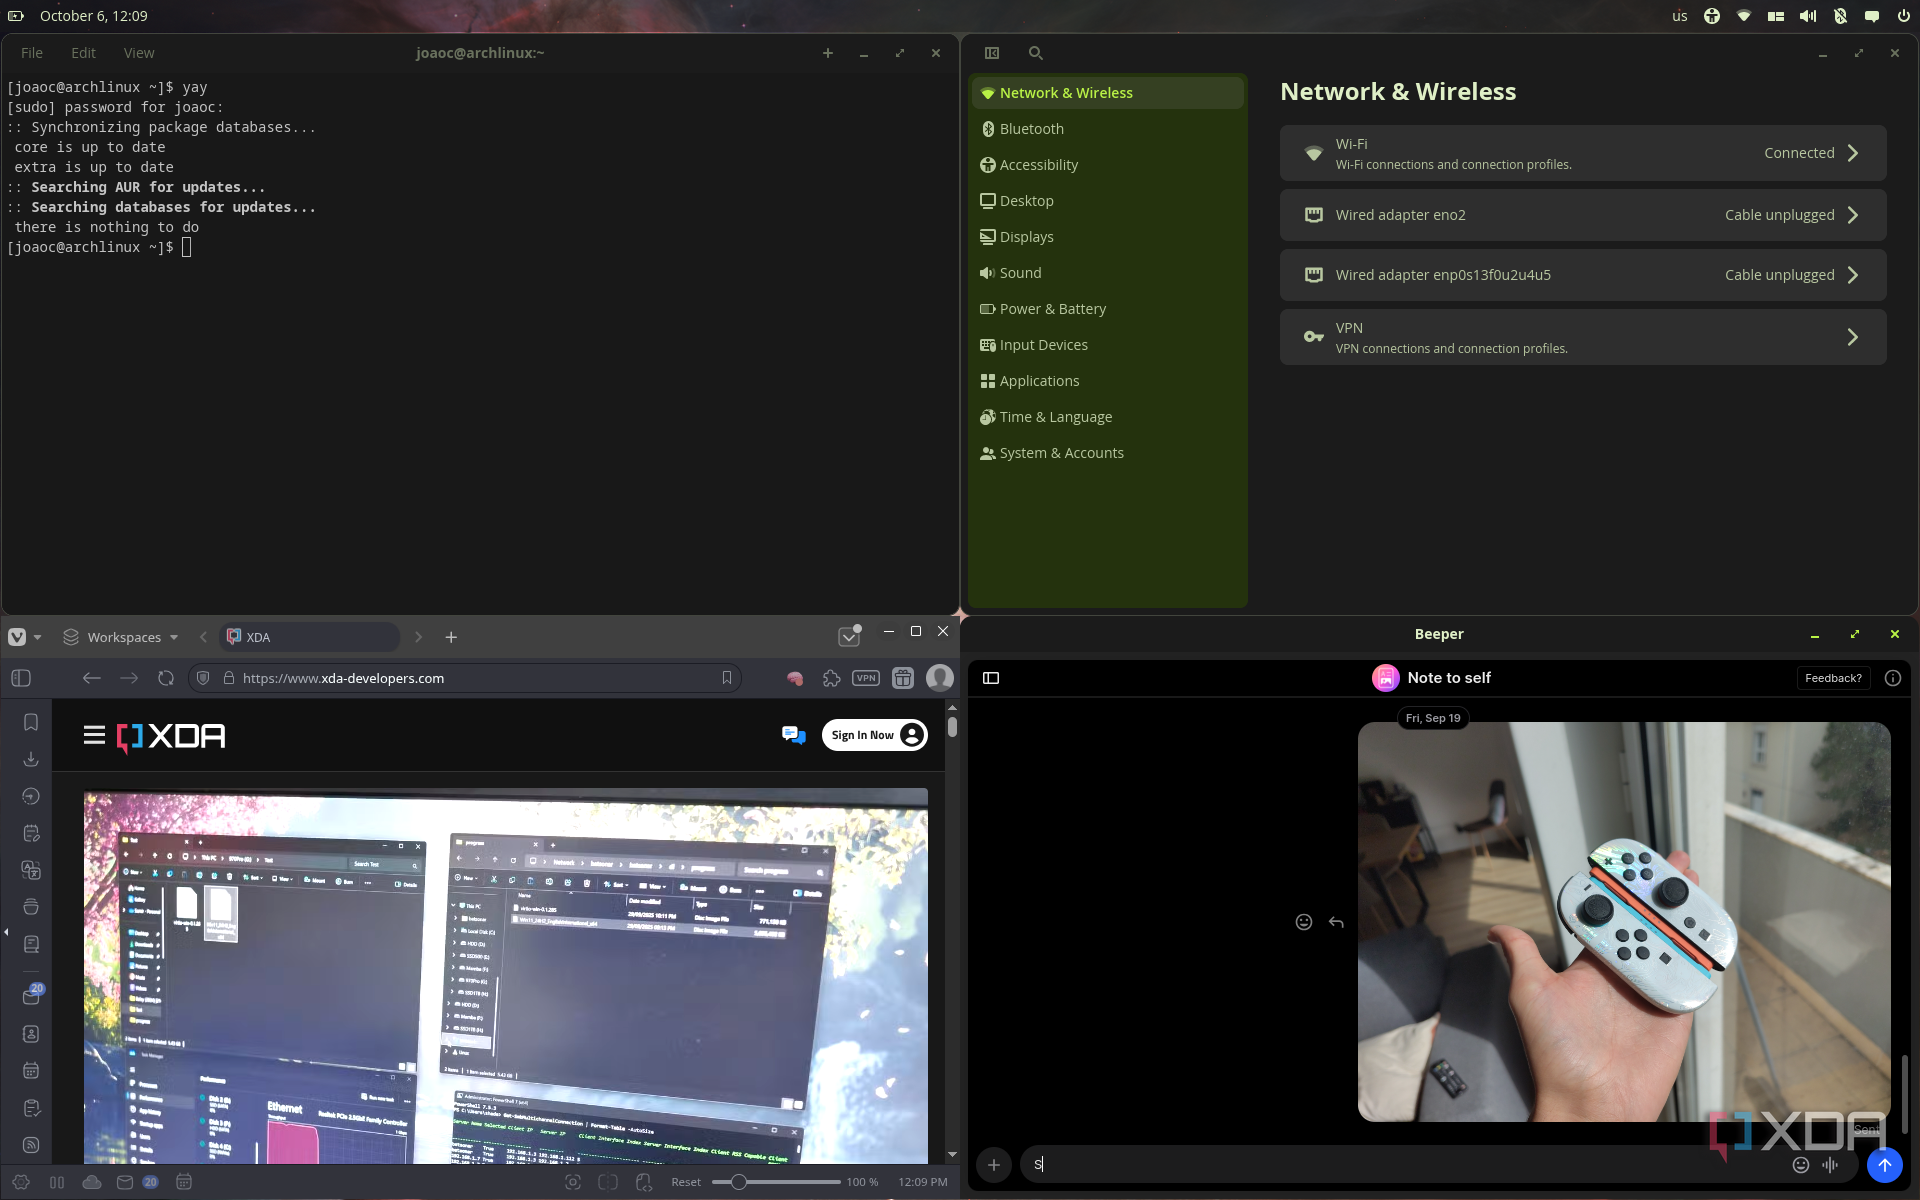Click the search icon in Settings header
This screenshot has height=1200, width=1920.
click(x=1036, y=53)
